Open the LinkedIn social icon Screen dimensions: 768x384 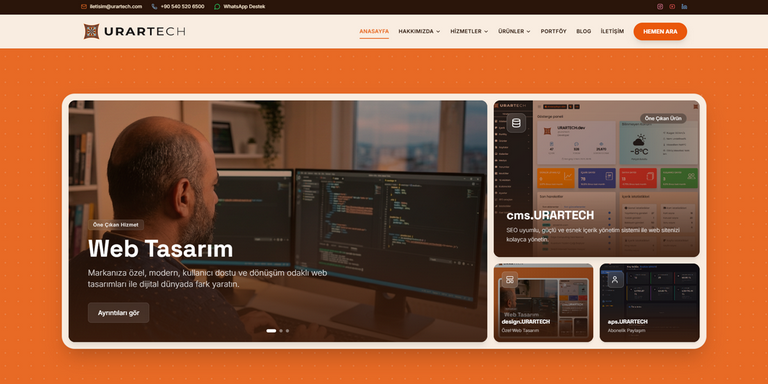[684, 6]
